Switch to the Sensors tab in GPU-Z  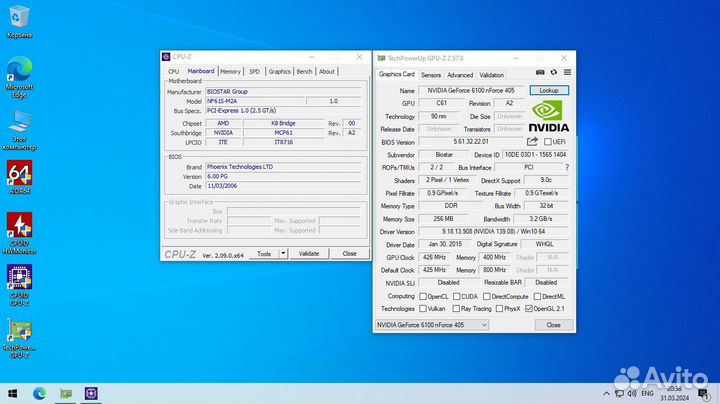click(431, 75)
